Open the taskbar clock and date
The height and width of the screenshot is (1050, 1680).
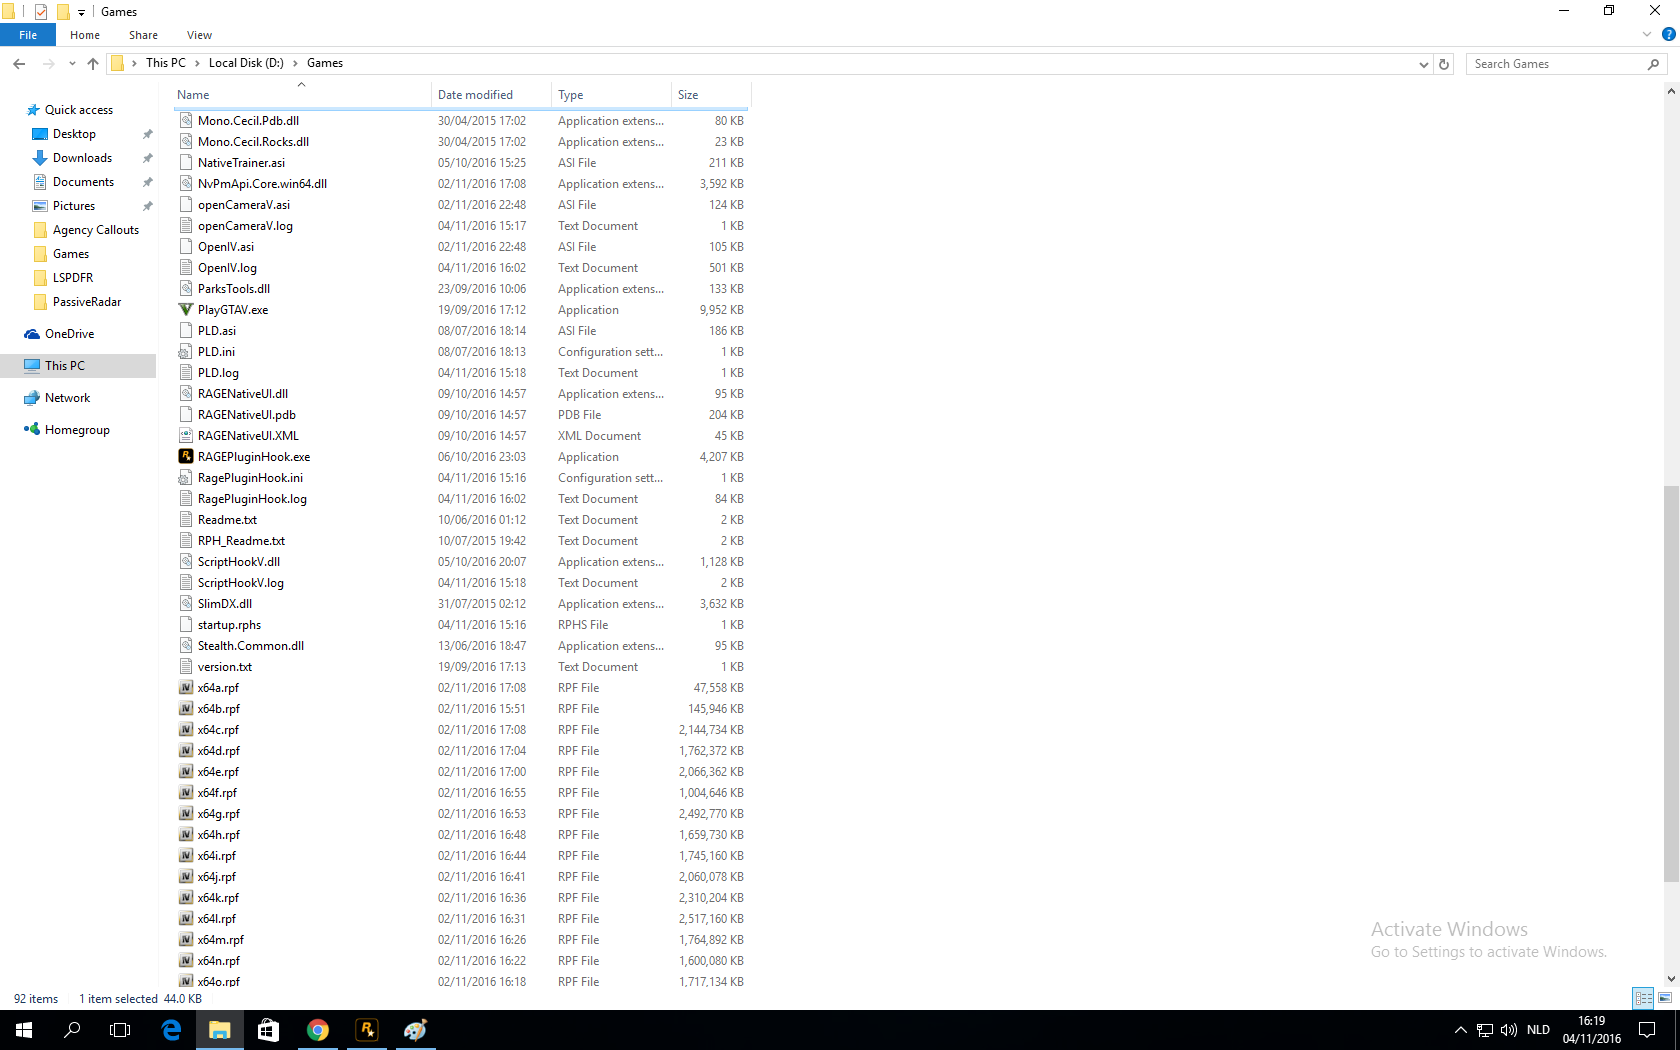[x=1592, y=1030]
